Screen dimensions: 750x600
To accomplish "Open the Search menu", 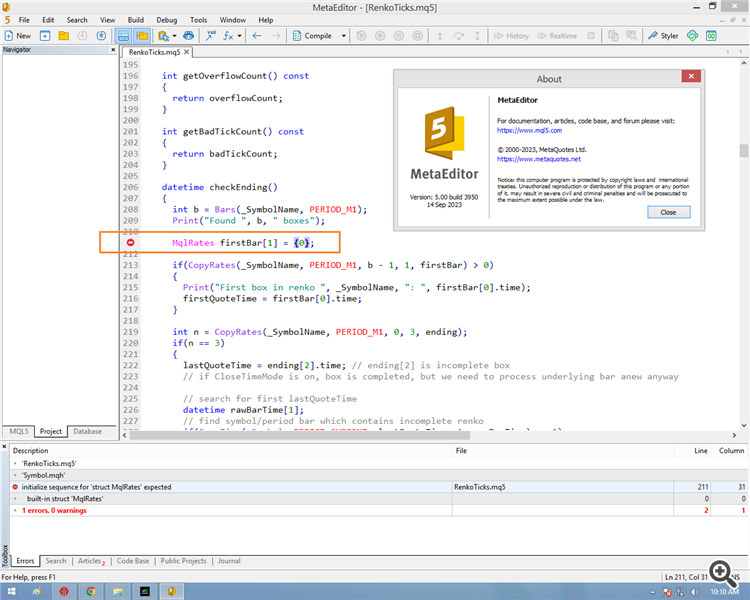I will point(77,20).
